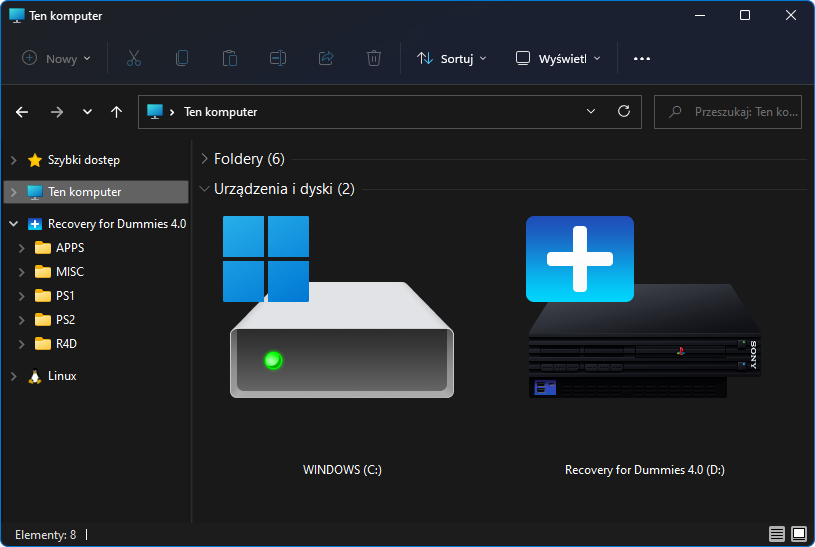This screenshot has width=815, height=547.
Task: Select Recovery for Dummies 4.0 in sidebar
Action: pos(117,224)
